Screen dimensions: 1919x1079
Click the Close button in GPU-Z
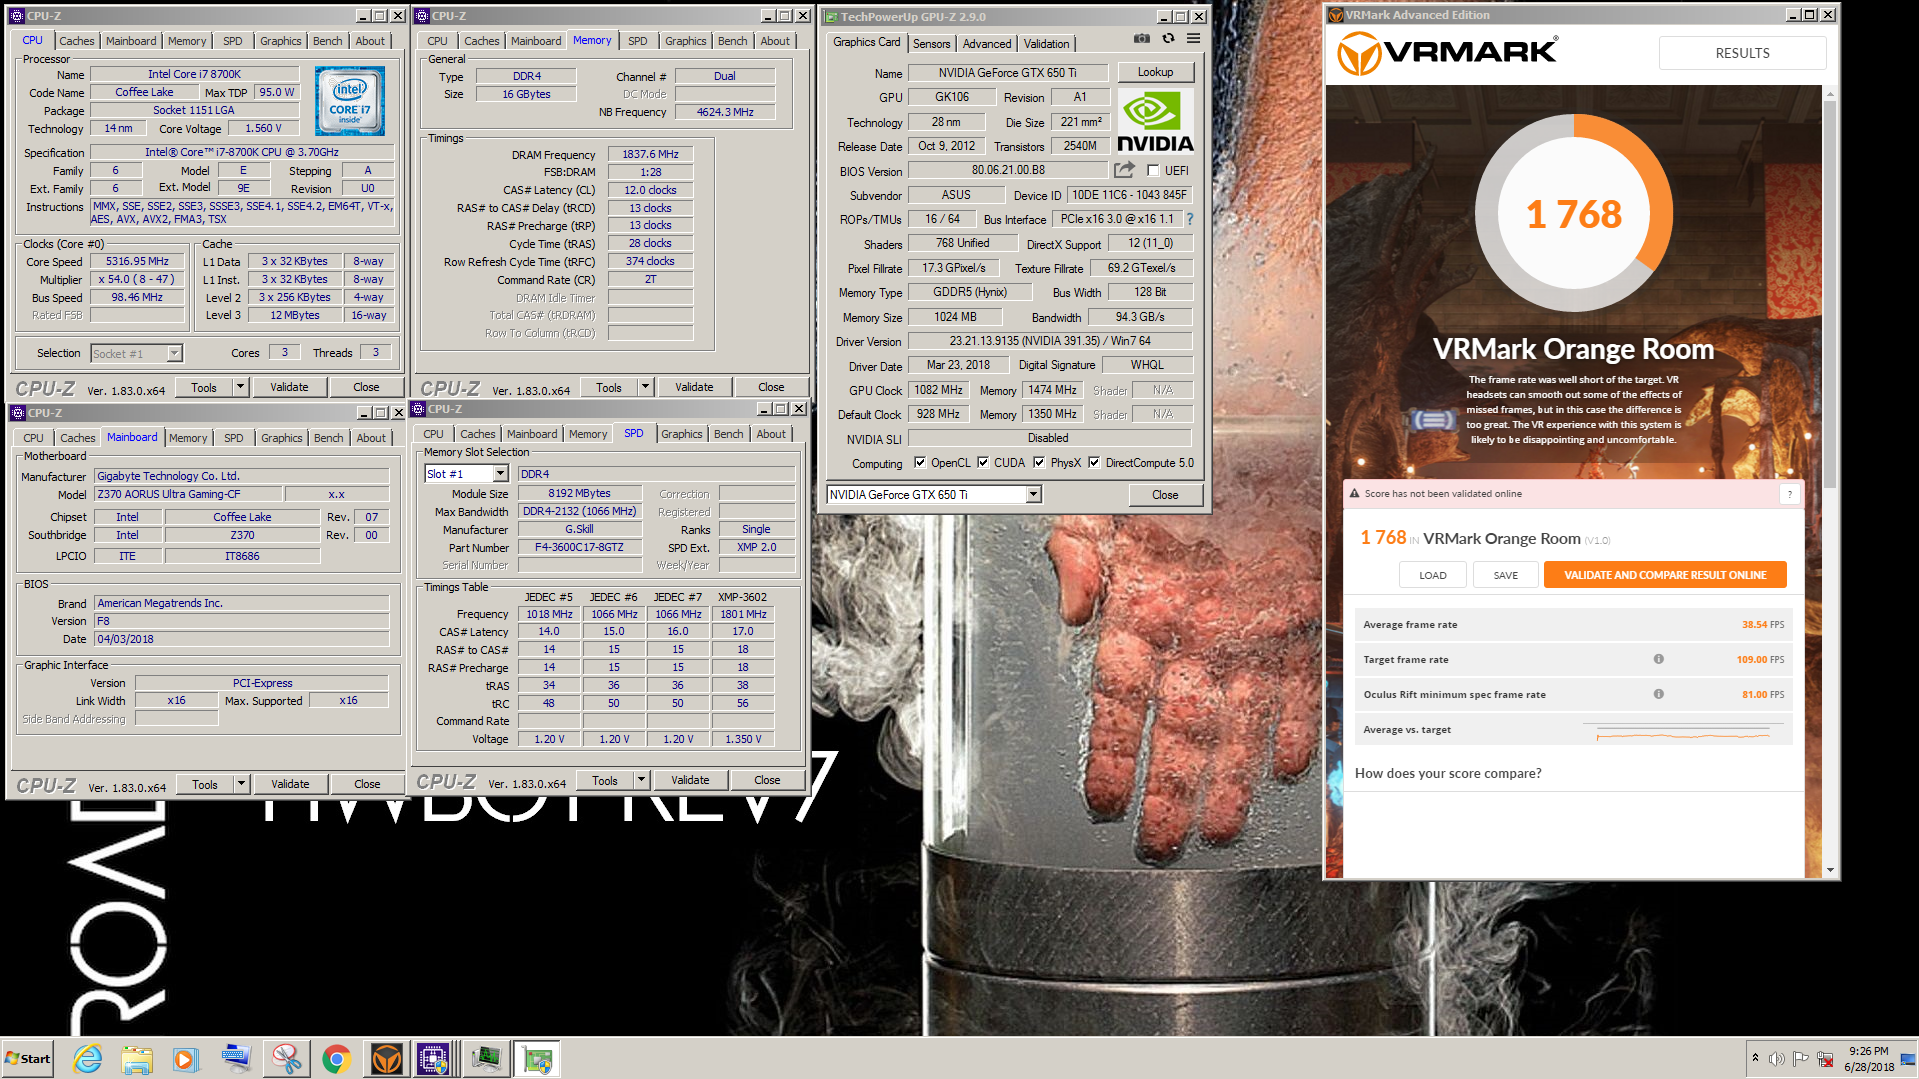(1165, 495)
